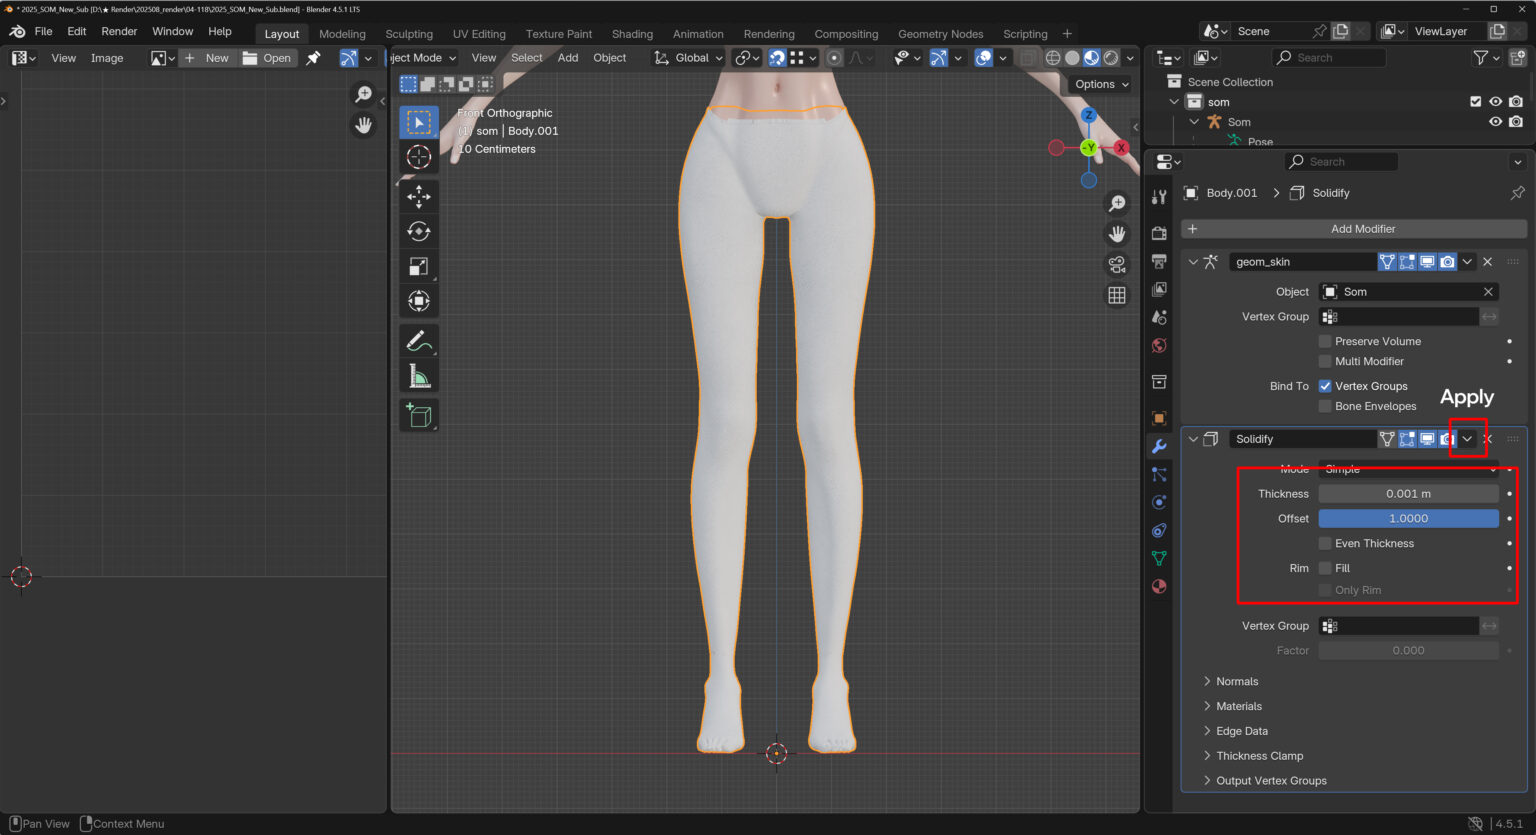Screen dimensions: 1536x835
Task: Select the Move tool in viewport toolbar
Action: click(x=418, y=196)
